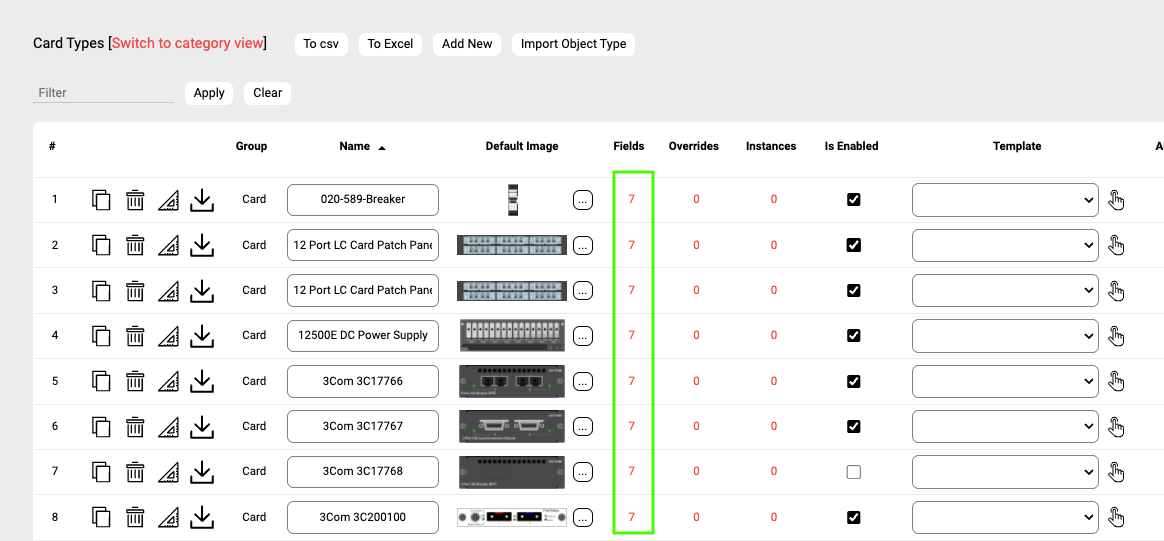Expand the Template dropdown in row 4
This screenshot has height=541, width=1164.
point(1005,336)
